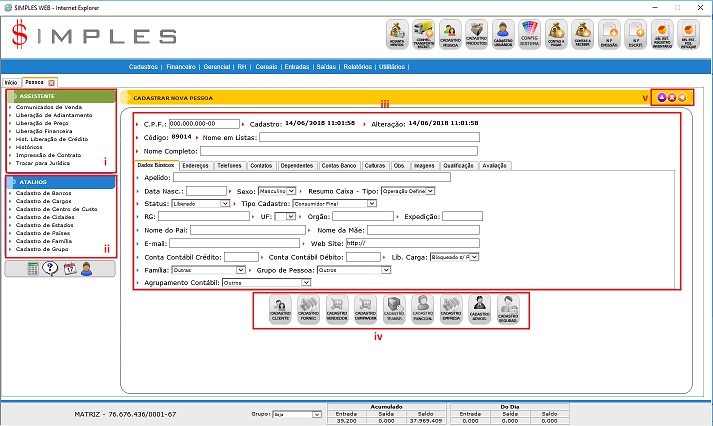This screenshot has width=713, height=426.
Task: Open the Sexo dropdown
Action: coord(278,190)
